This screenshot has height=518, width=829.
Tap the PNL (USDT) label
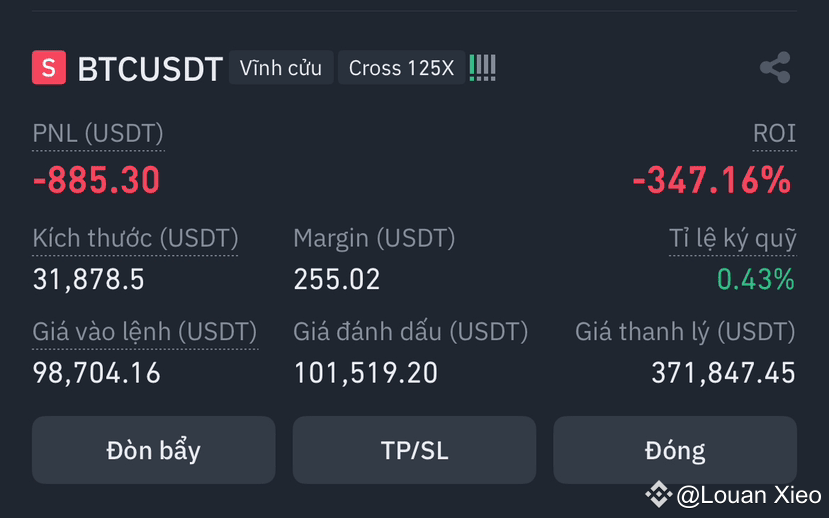point(98,133)
